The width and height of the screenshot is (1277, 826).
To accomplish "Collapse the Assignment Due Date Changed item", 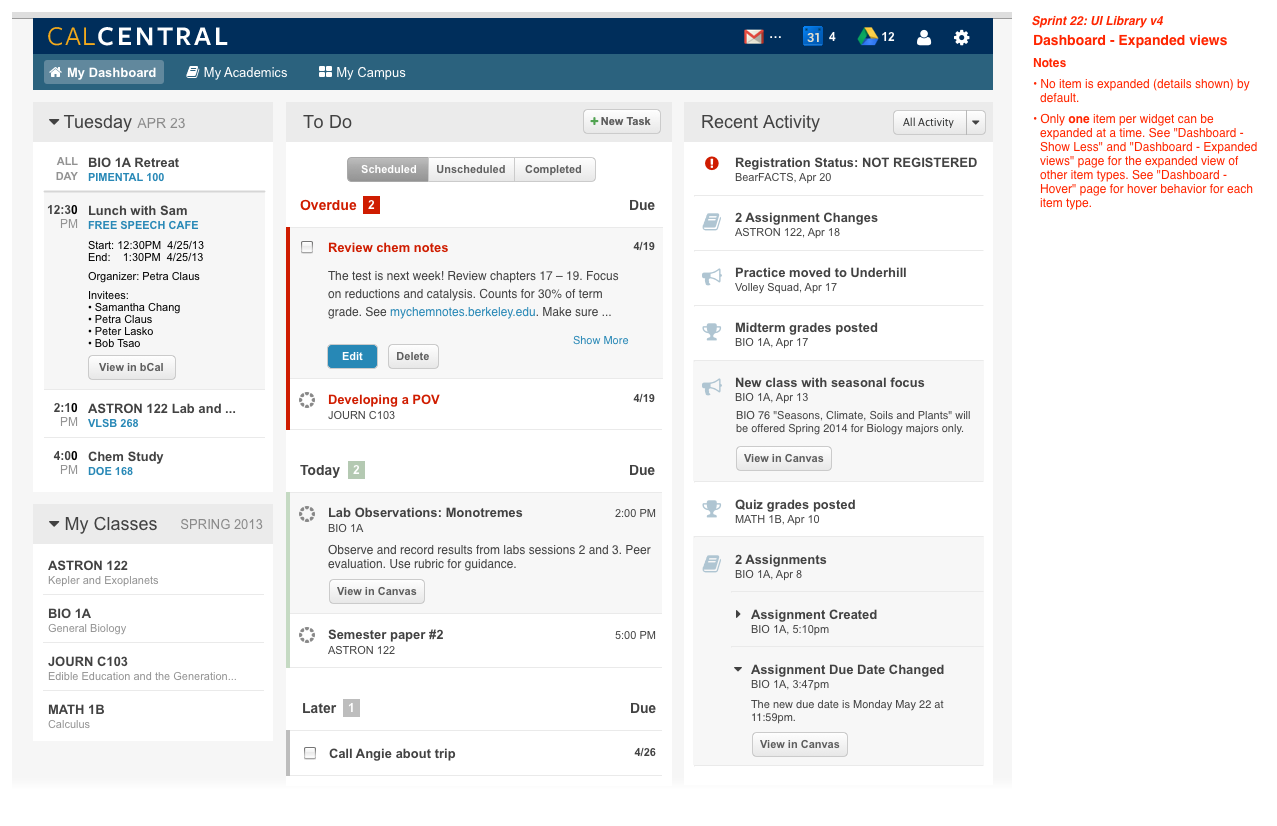I will click(738, 669).
